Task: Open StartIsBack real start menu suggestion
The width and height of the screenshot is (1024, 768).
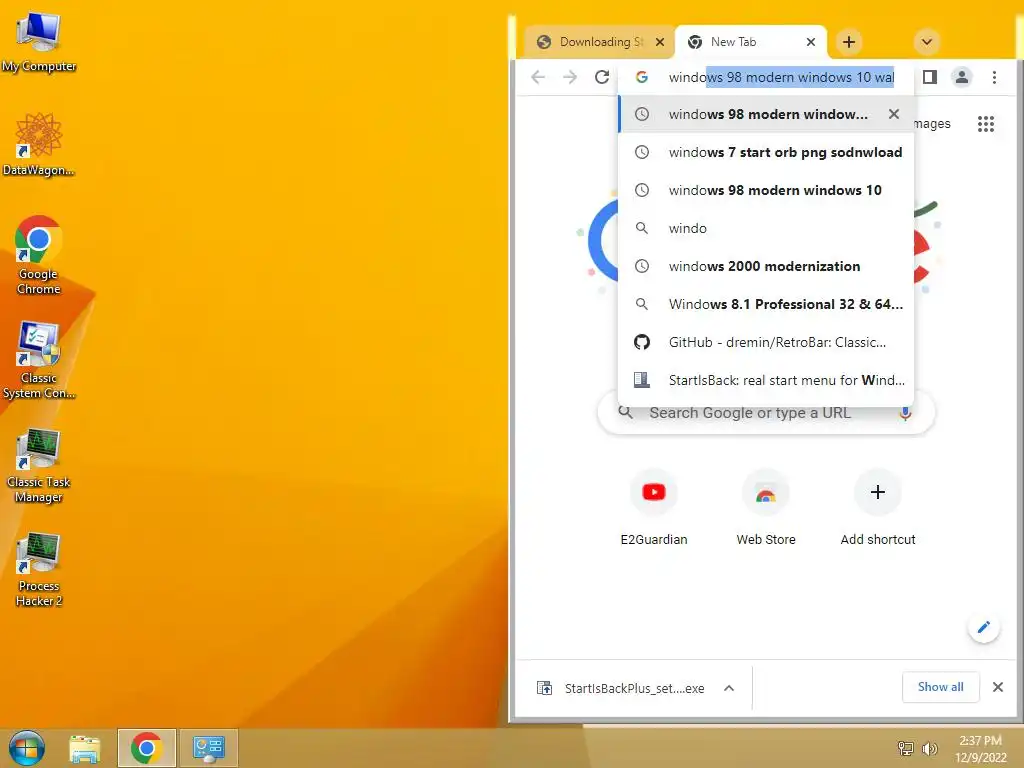Action: pyautogui.click(x=766, y=380)
